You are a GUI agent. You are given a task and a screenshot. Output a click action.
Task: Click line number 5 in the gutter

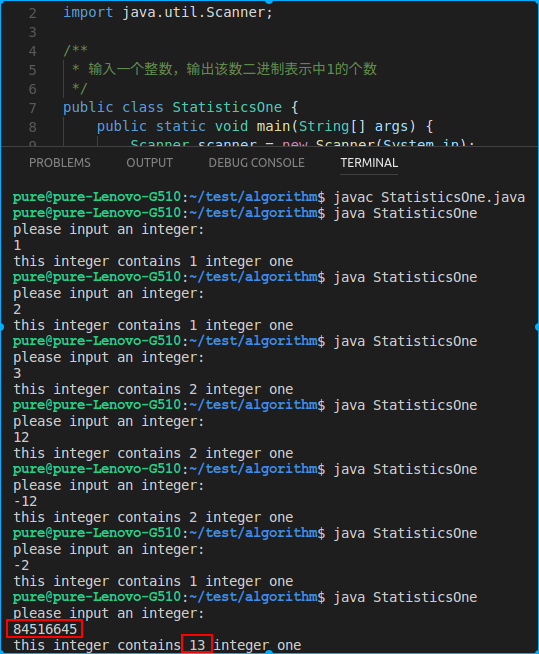pyautogui.click(x=33, y=70)
